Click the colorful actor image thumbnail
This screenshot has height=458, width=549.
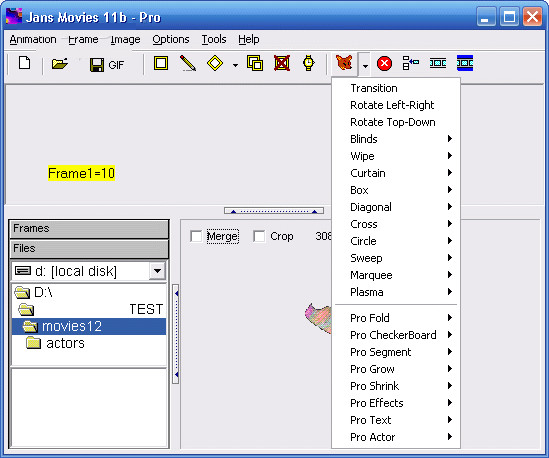[x=318, y=318]
